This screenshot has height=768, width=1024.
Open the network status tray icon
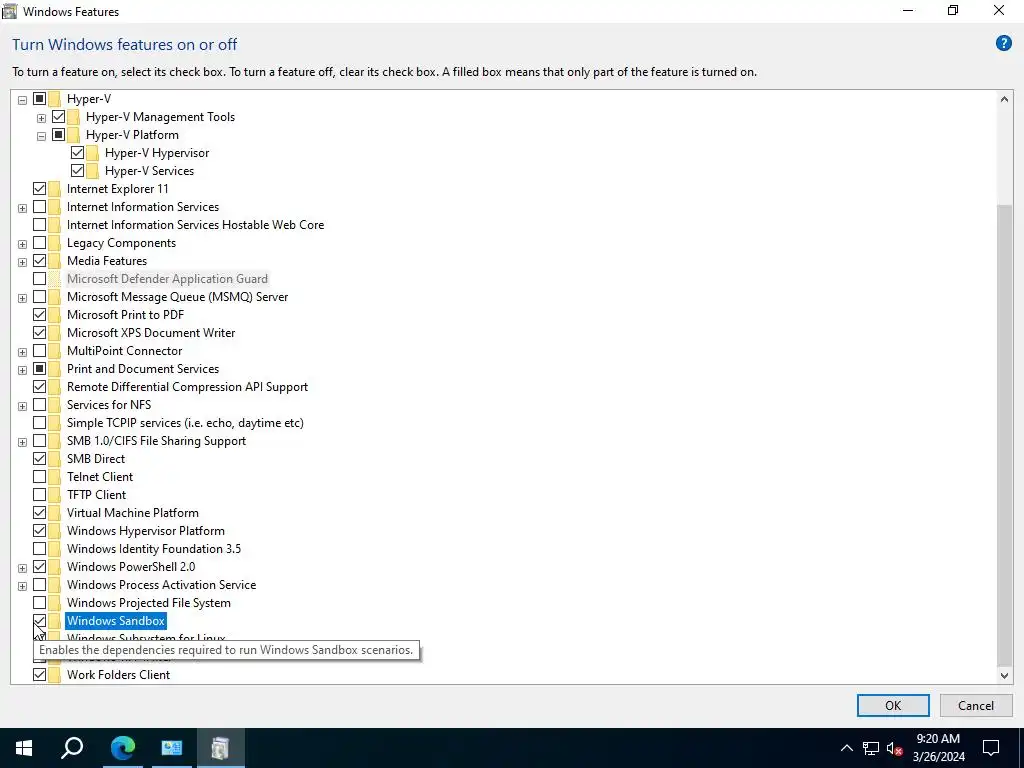click(x=871, y=748)
